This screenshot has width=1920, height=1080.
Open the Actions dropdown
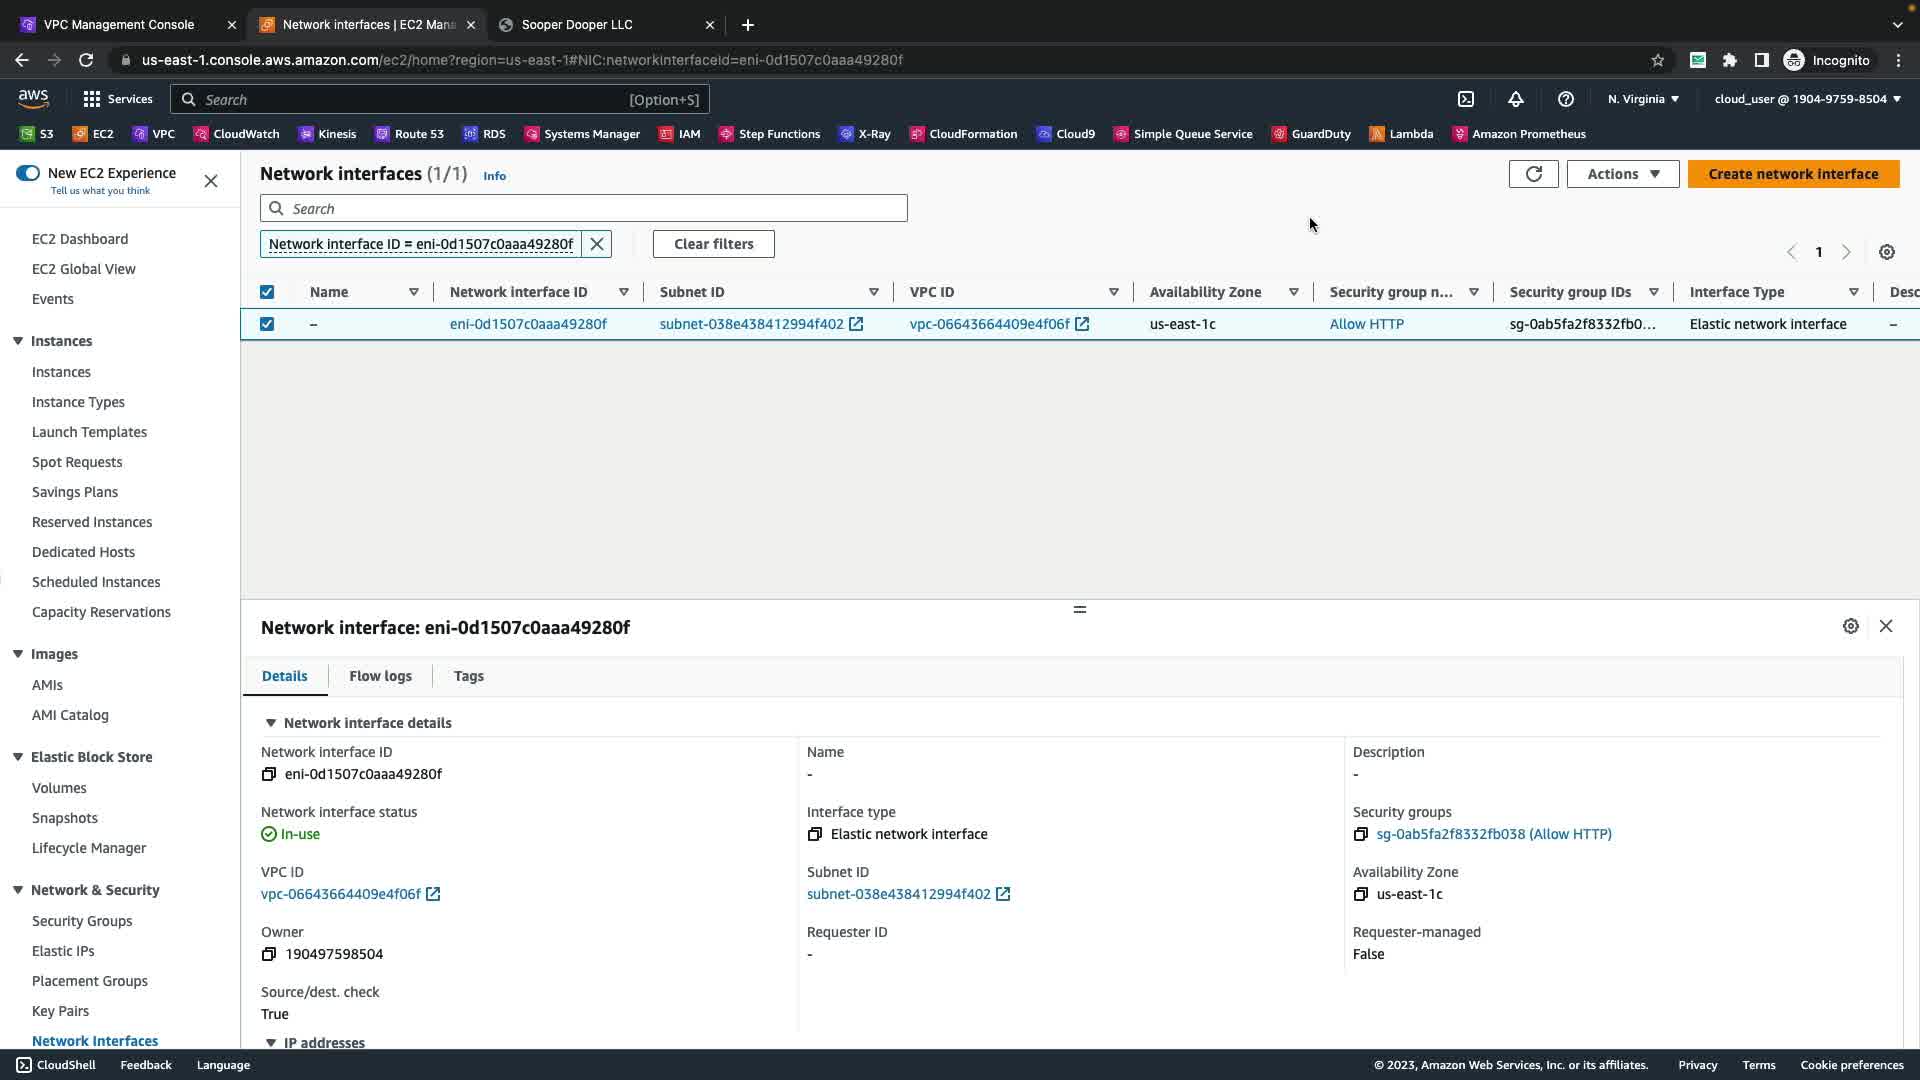1622,174
